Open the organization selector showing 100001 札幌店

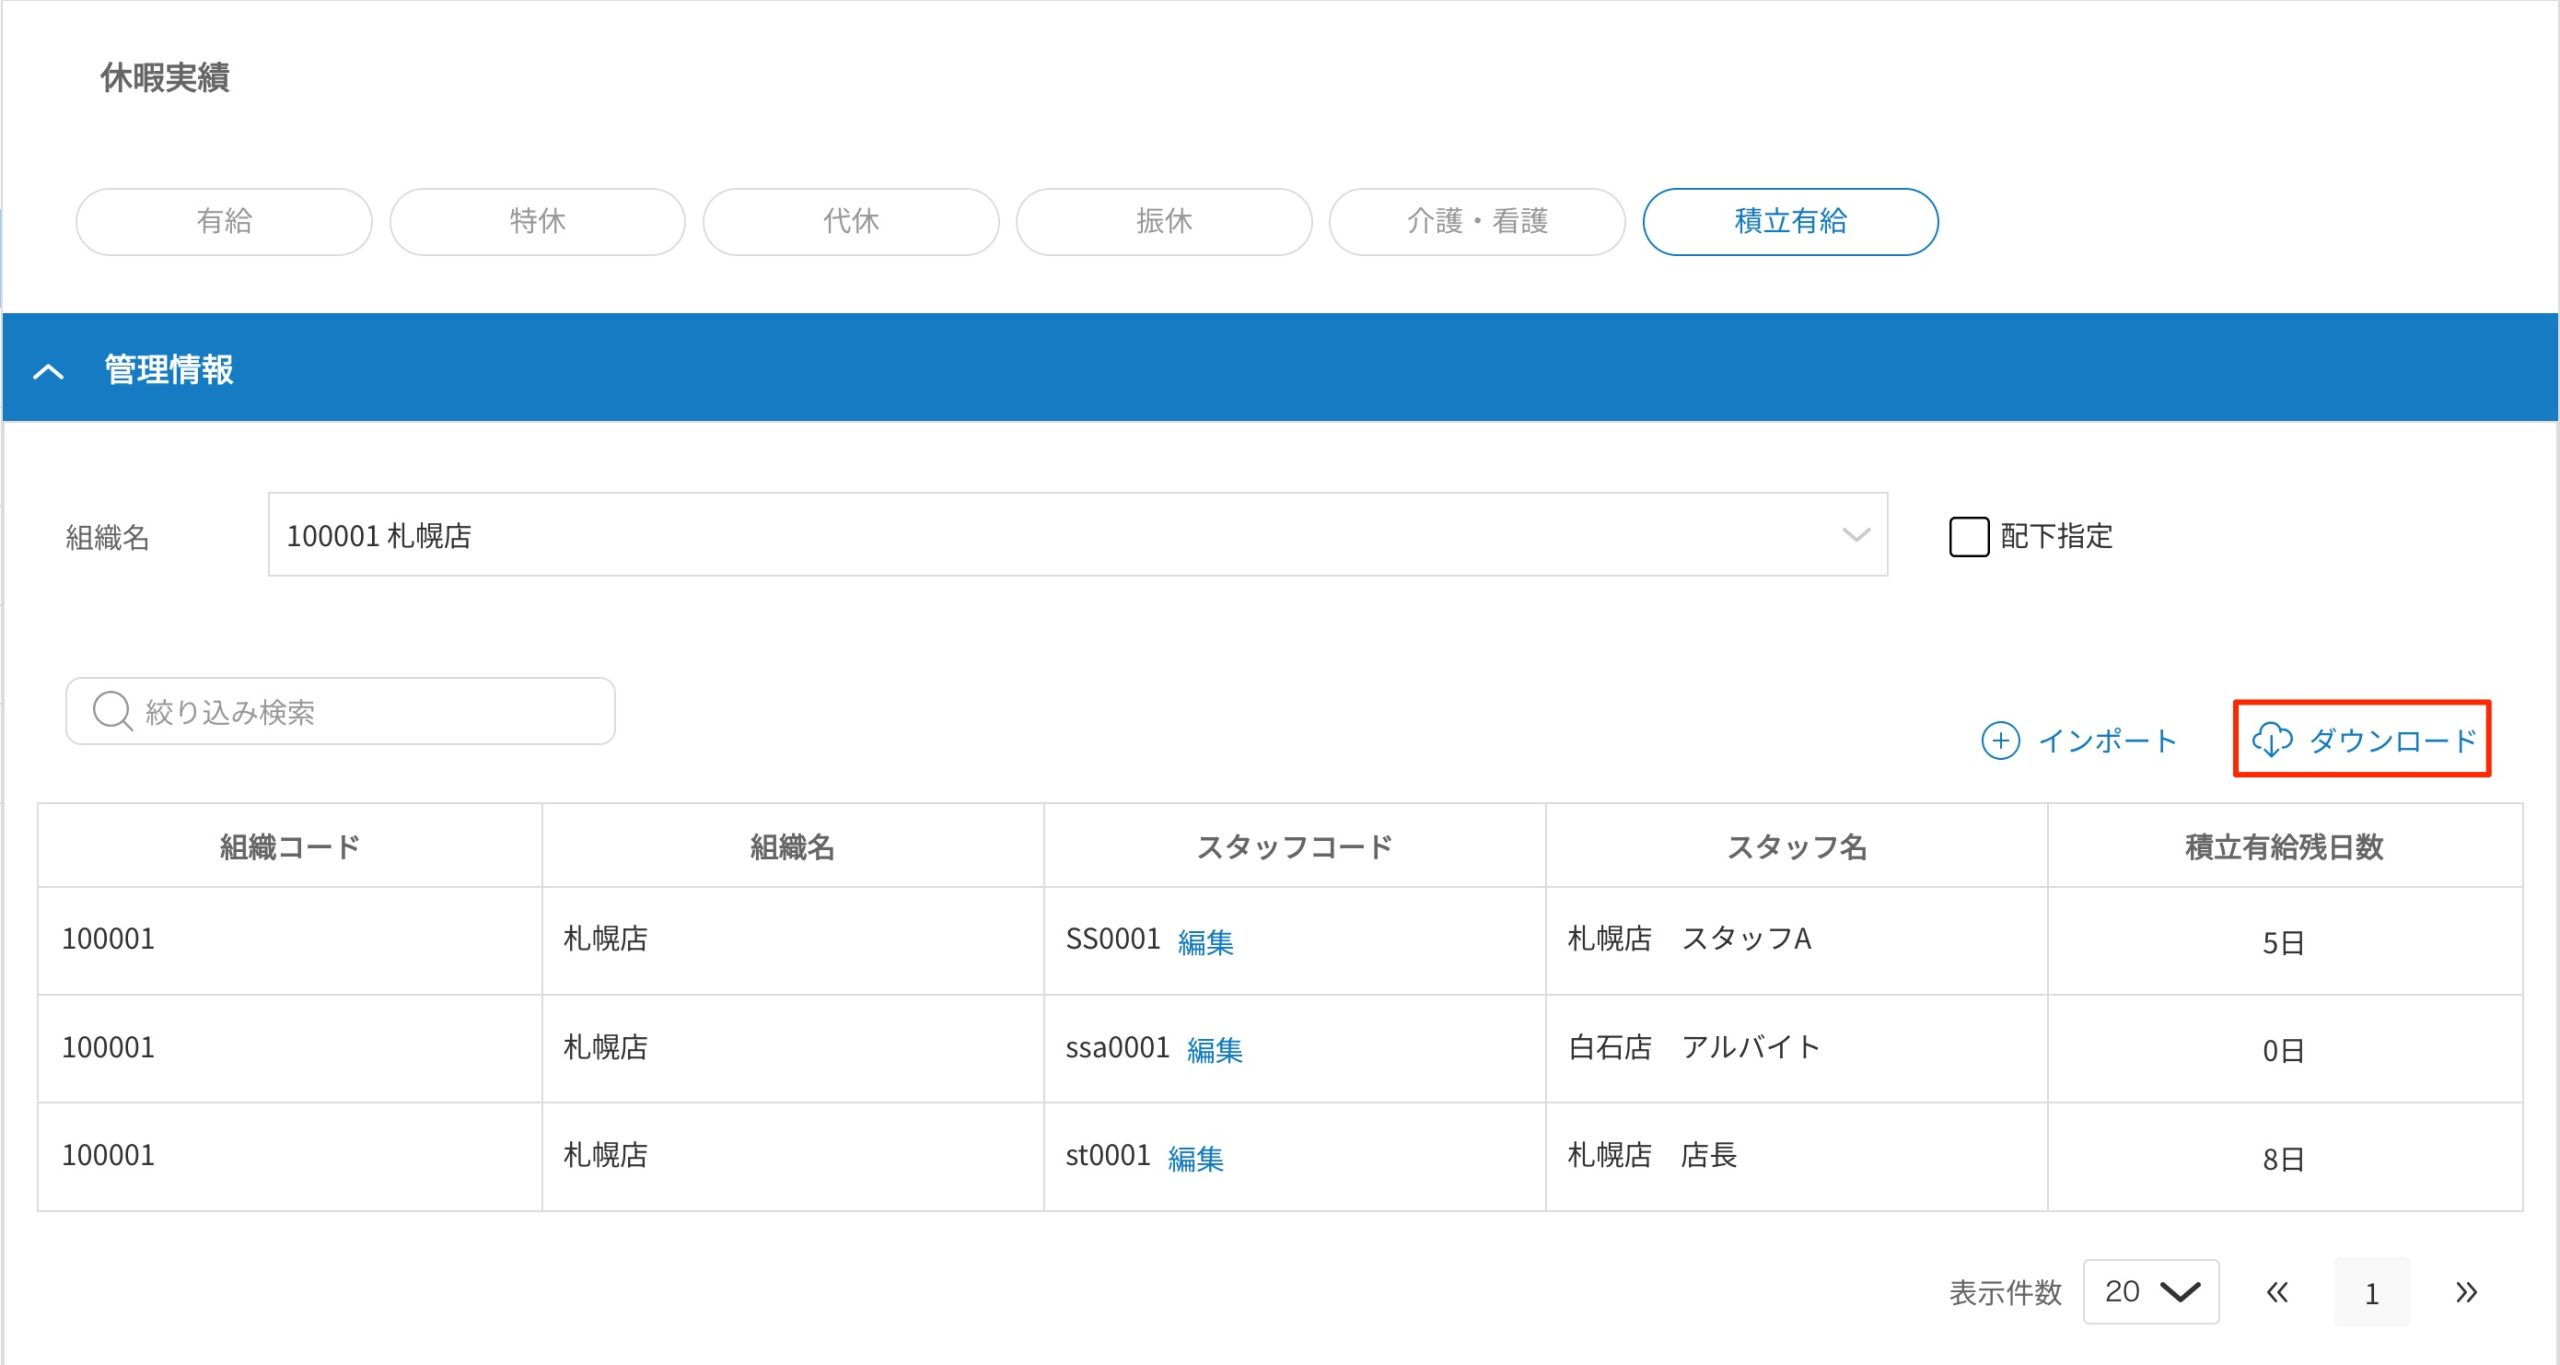[x=1077, y=535]
